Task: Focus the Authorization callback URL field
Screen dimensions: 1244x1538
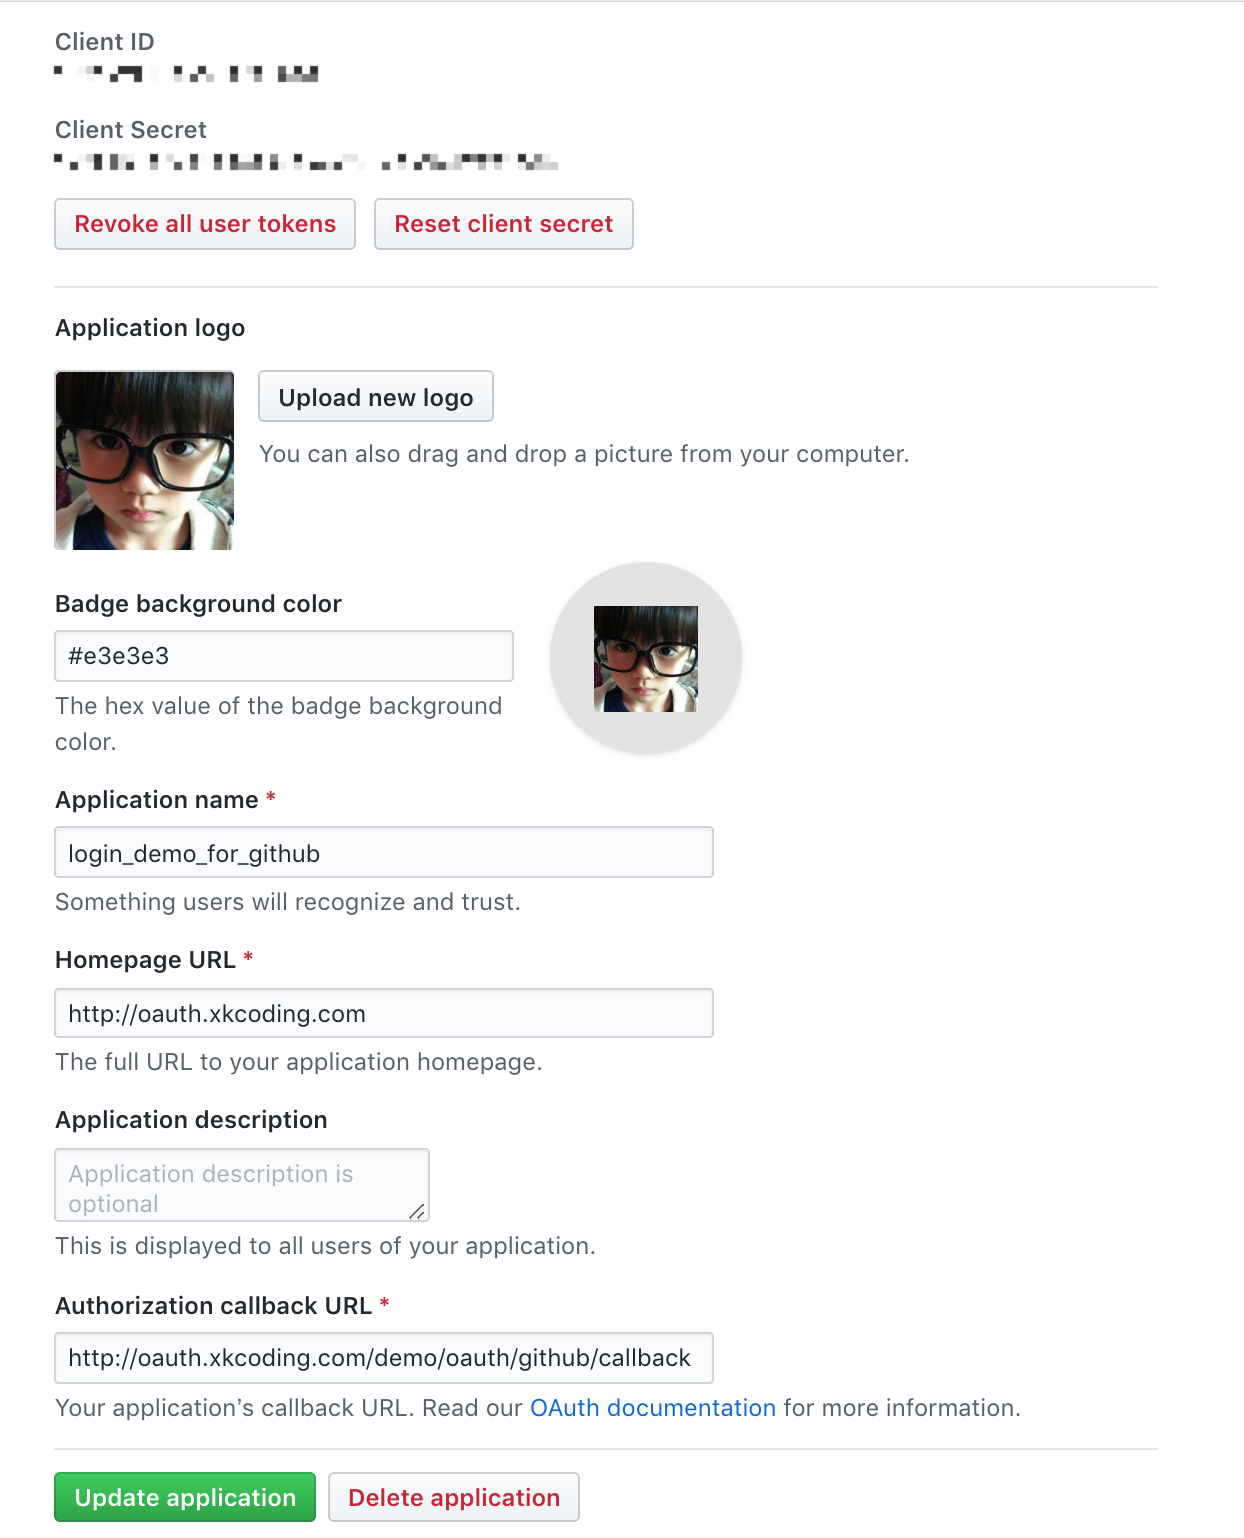Action: tap(384, 1358)
